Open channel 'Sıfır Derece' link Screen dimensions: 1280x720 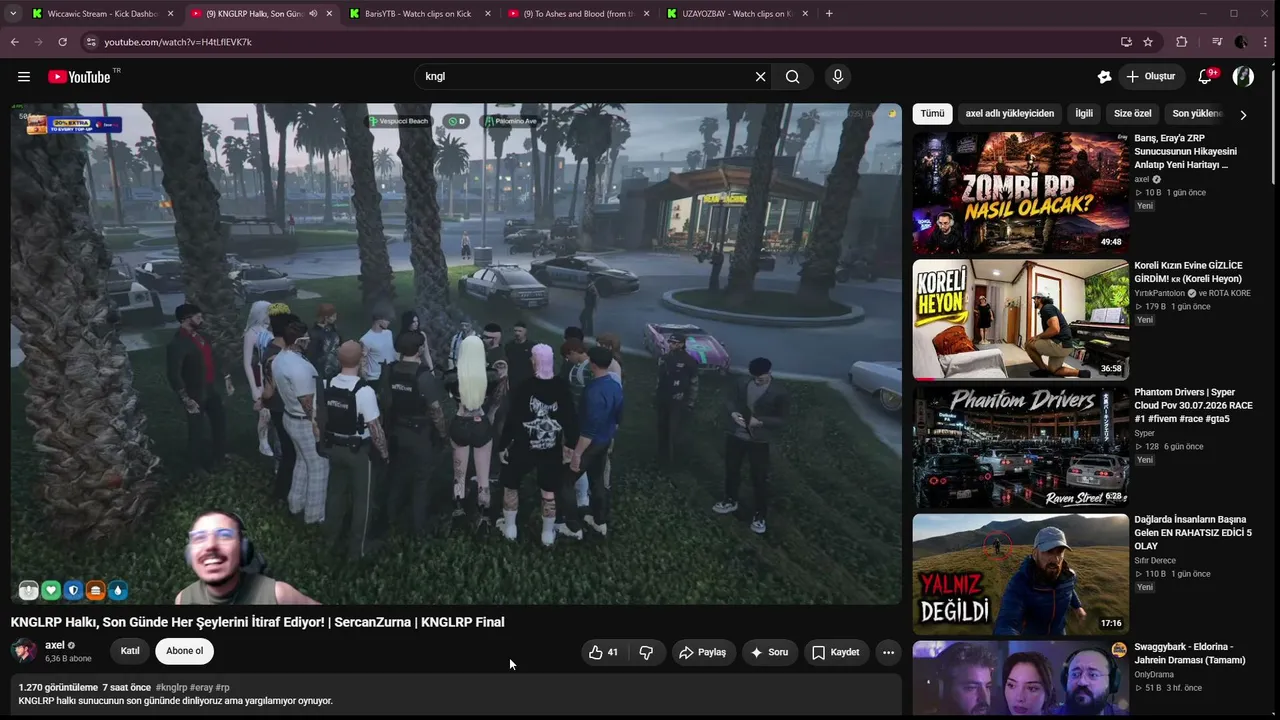tap(1155, 561)
